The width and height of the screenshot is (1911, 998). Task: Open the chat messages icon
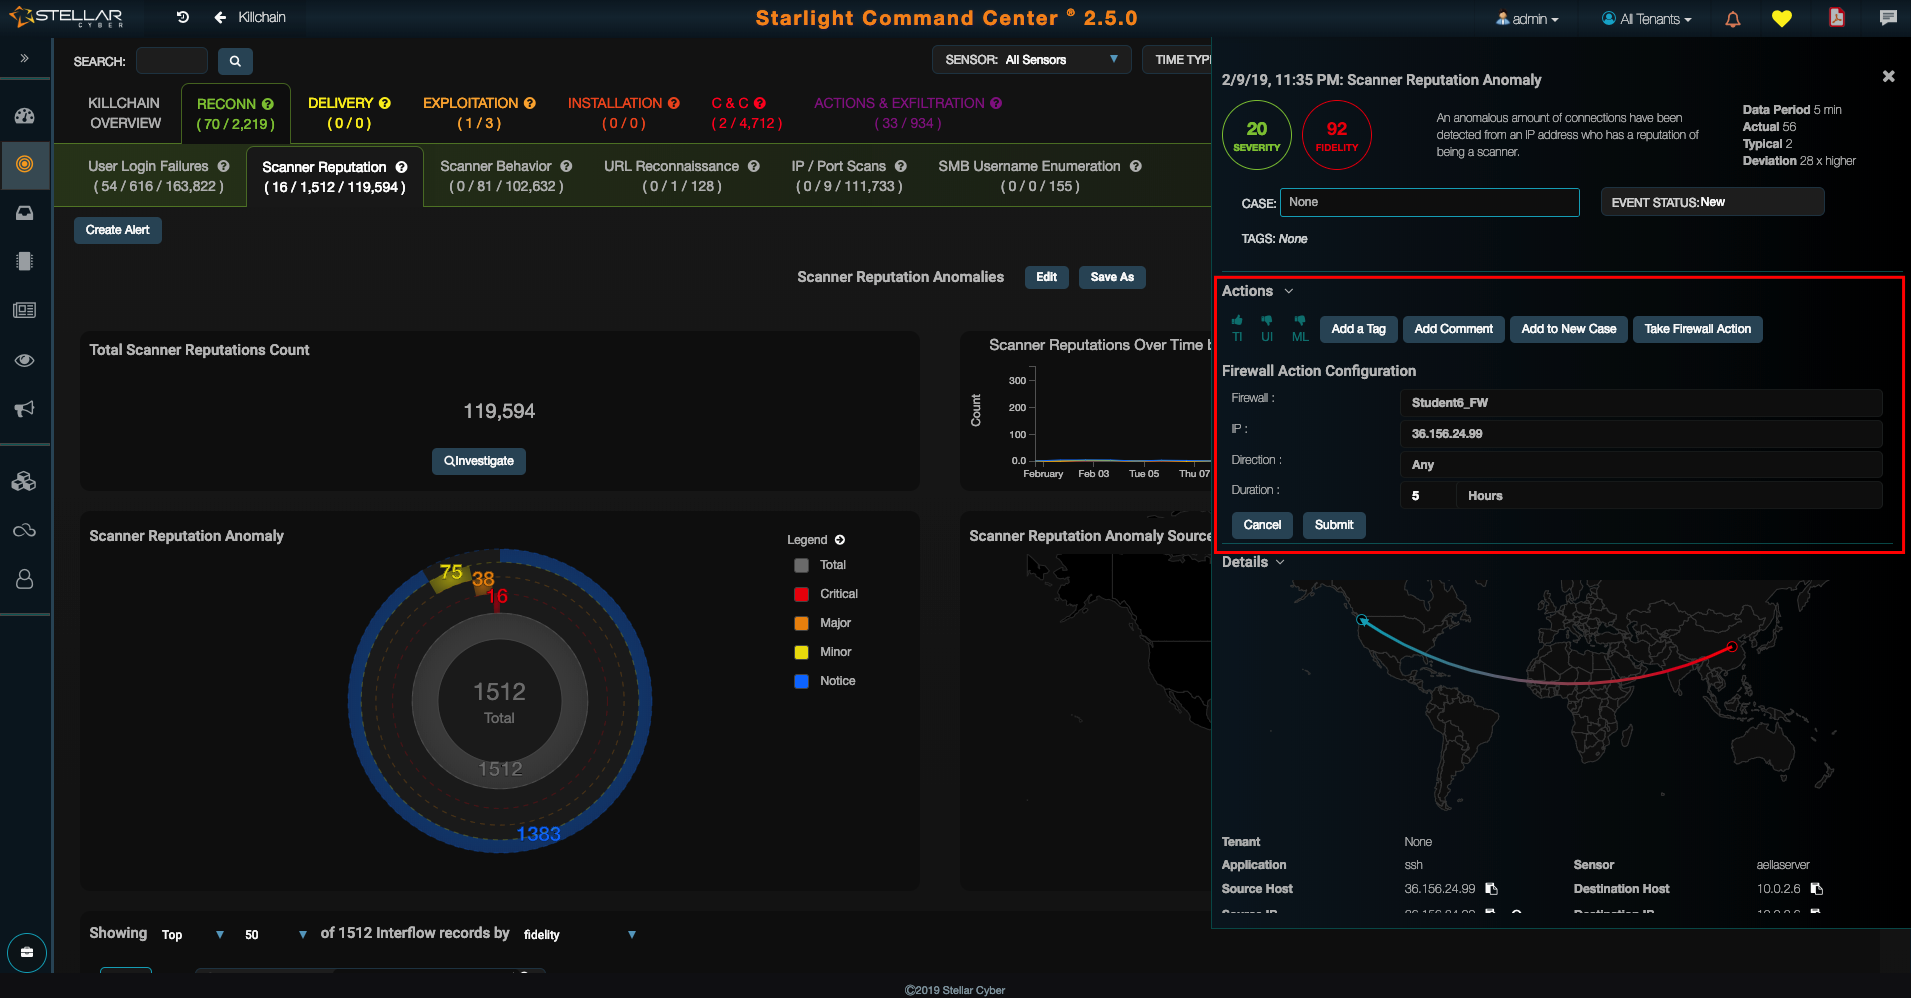click(1887, 18)
